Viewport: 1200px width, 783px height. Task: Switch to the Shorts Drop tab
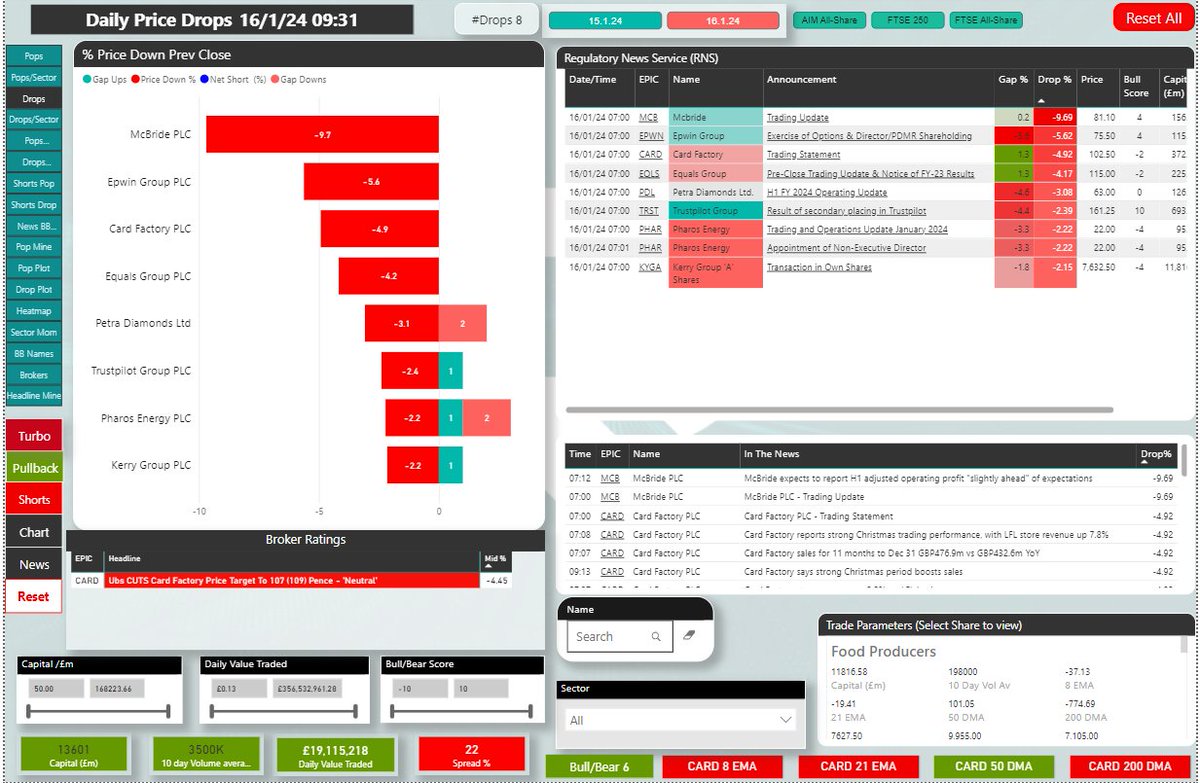pyautogui.click(x=33, y=205)
